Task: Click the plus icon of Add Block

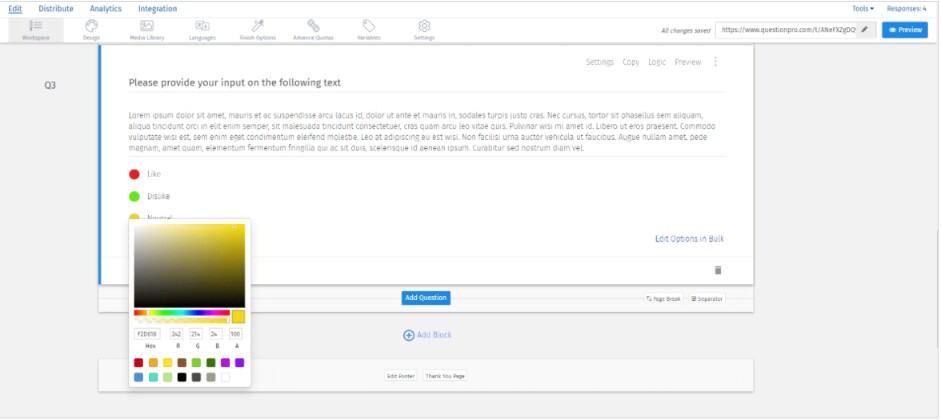Action: [x=409, y=335]
